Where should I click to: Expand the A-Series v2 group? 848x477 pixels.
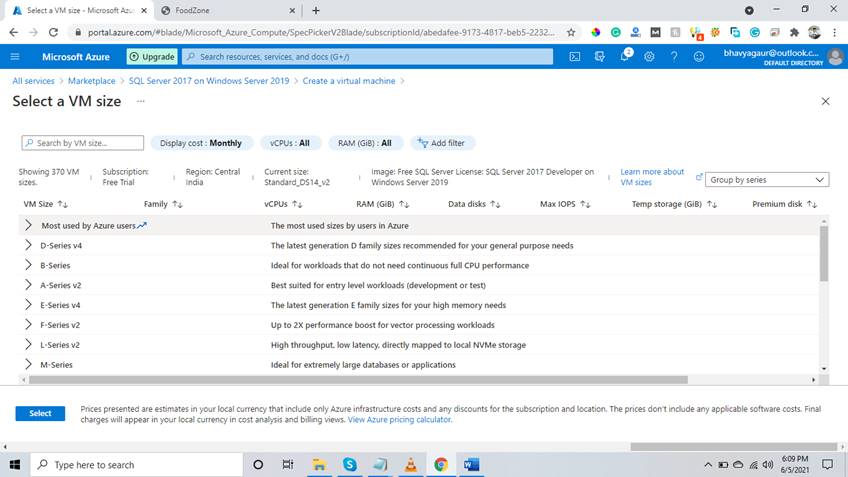28,285
